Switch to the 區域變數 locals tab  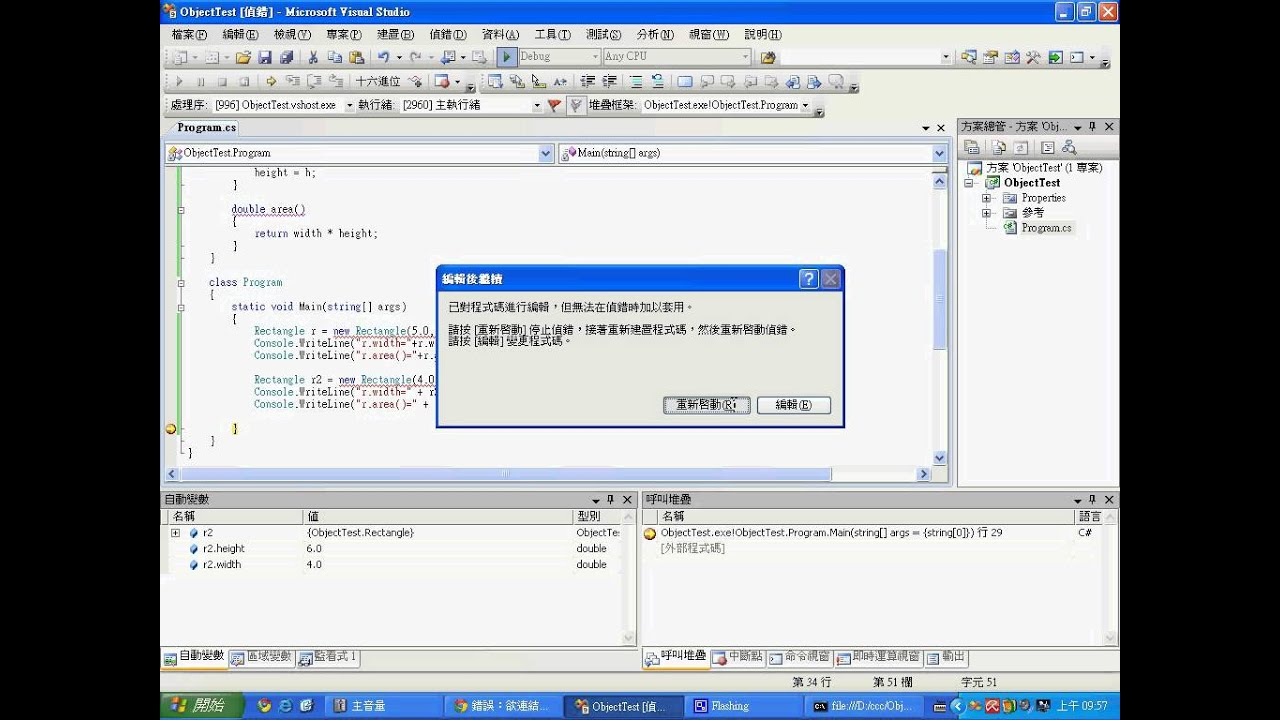coord(262,657)
